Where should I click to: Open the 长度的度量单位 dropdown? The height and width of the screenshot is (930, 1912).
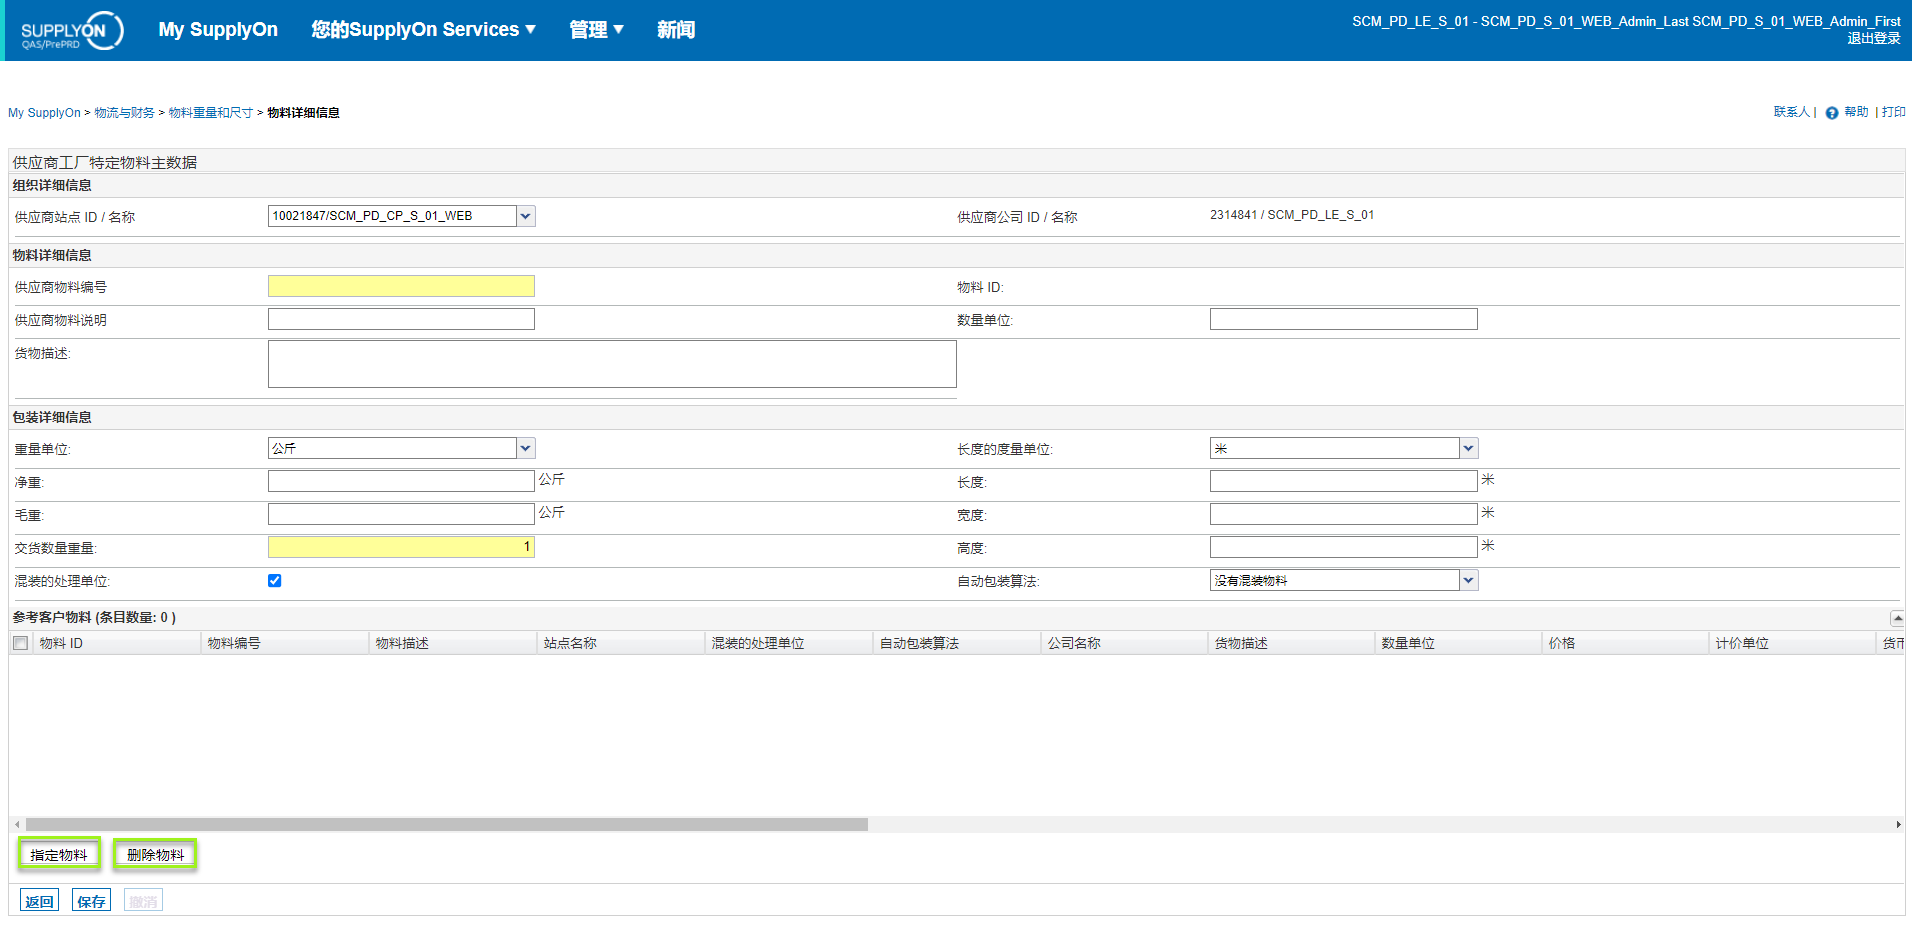(x=1468, y=448)
